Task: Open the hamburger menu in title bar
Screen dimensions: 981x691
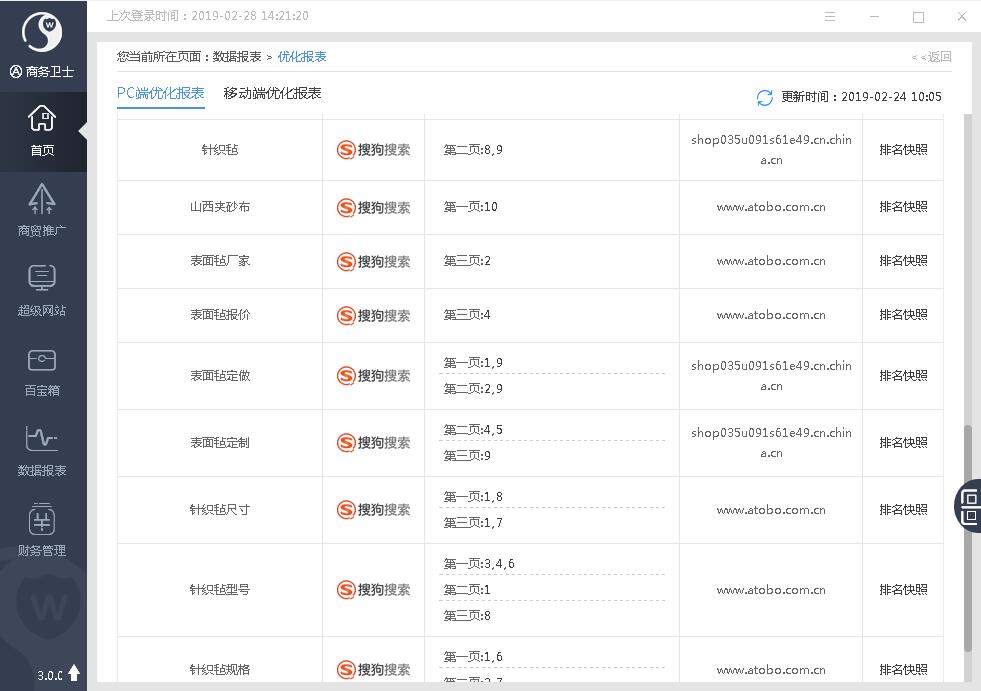Action: 830,17
